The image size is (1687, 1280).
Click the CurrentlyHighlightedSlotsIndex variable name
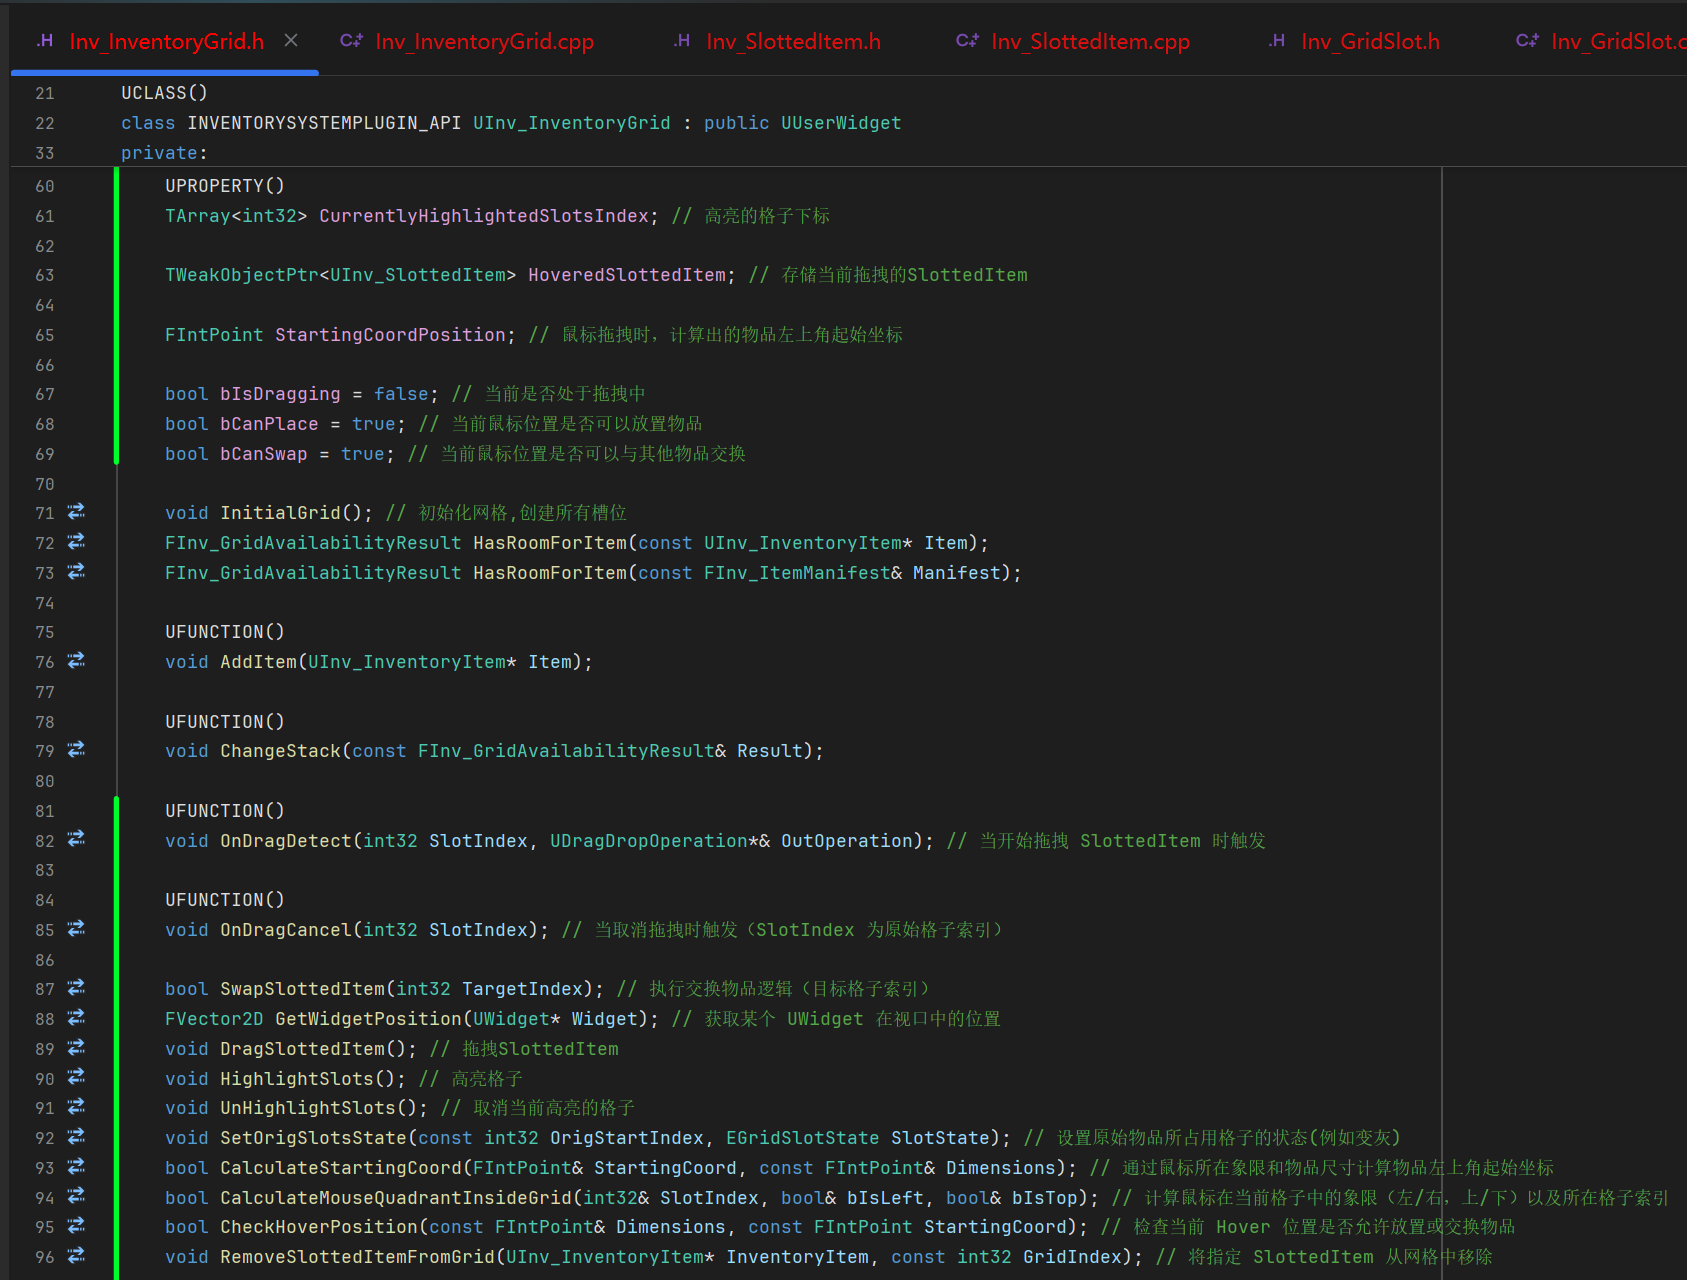point(484,216)
